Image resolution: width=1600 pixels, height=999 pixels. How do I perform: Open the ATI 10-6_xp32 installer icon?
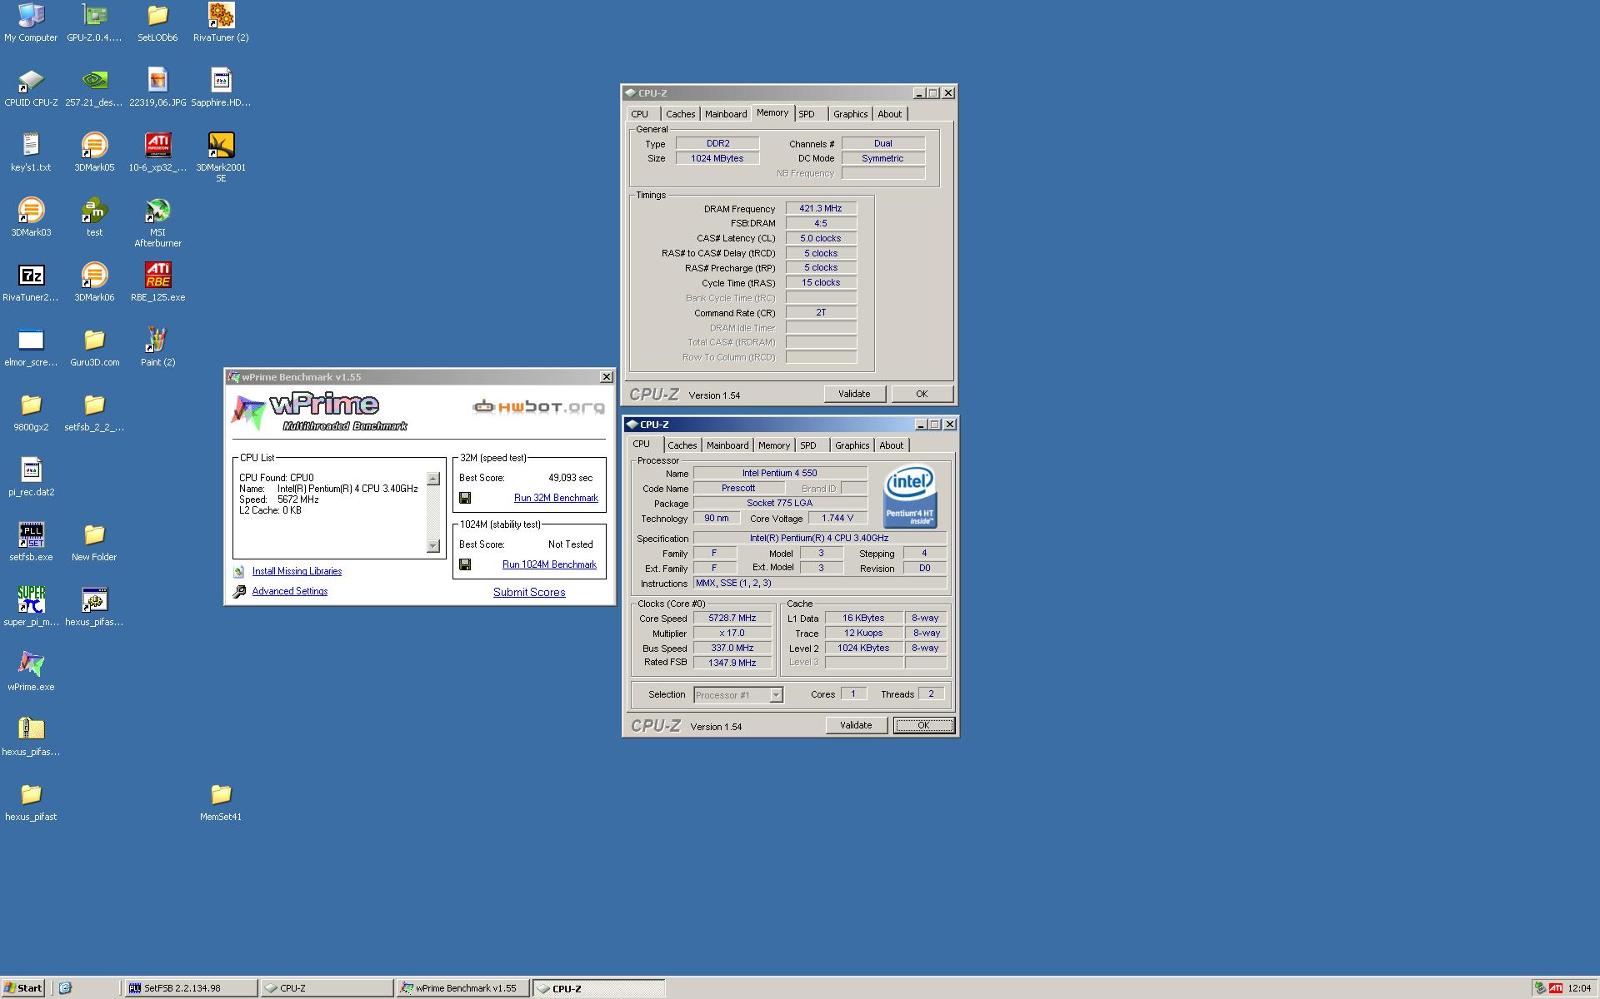point(157,145)
